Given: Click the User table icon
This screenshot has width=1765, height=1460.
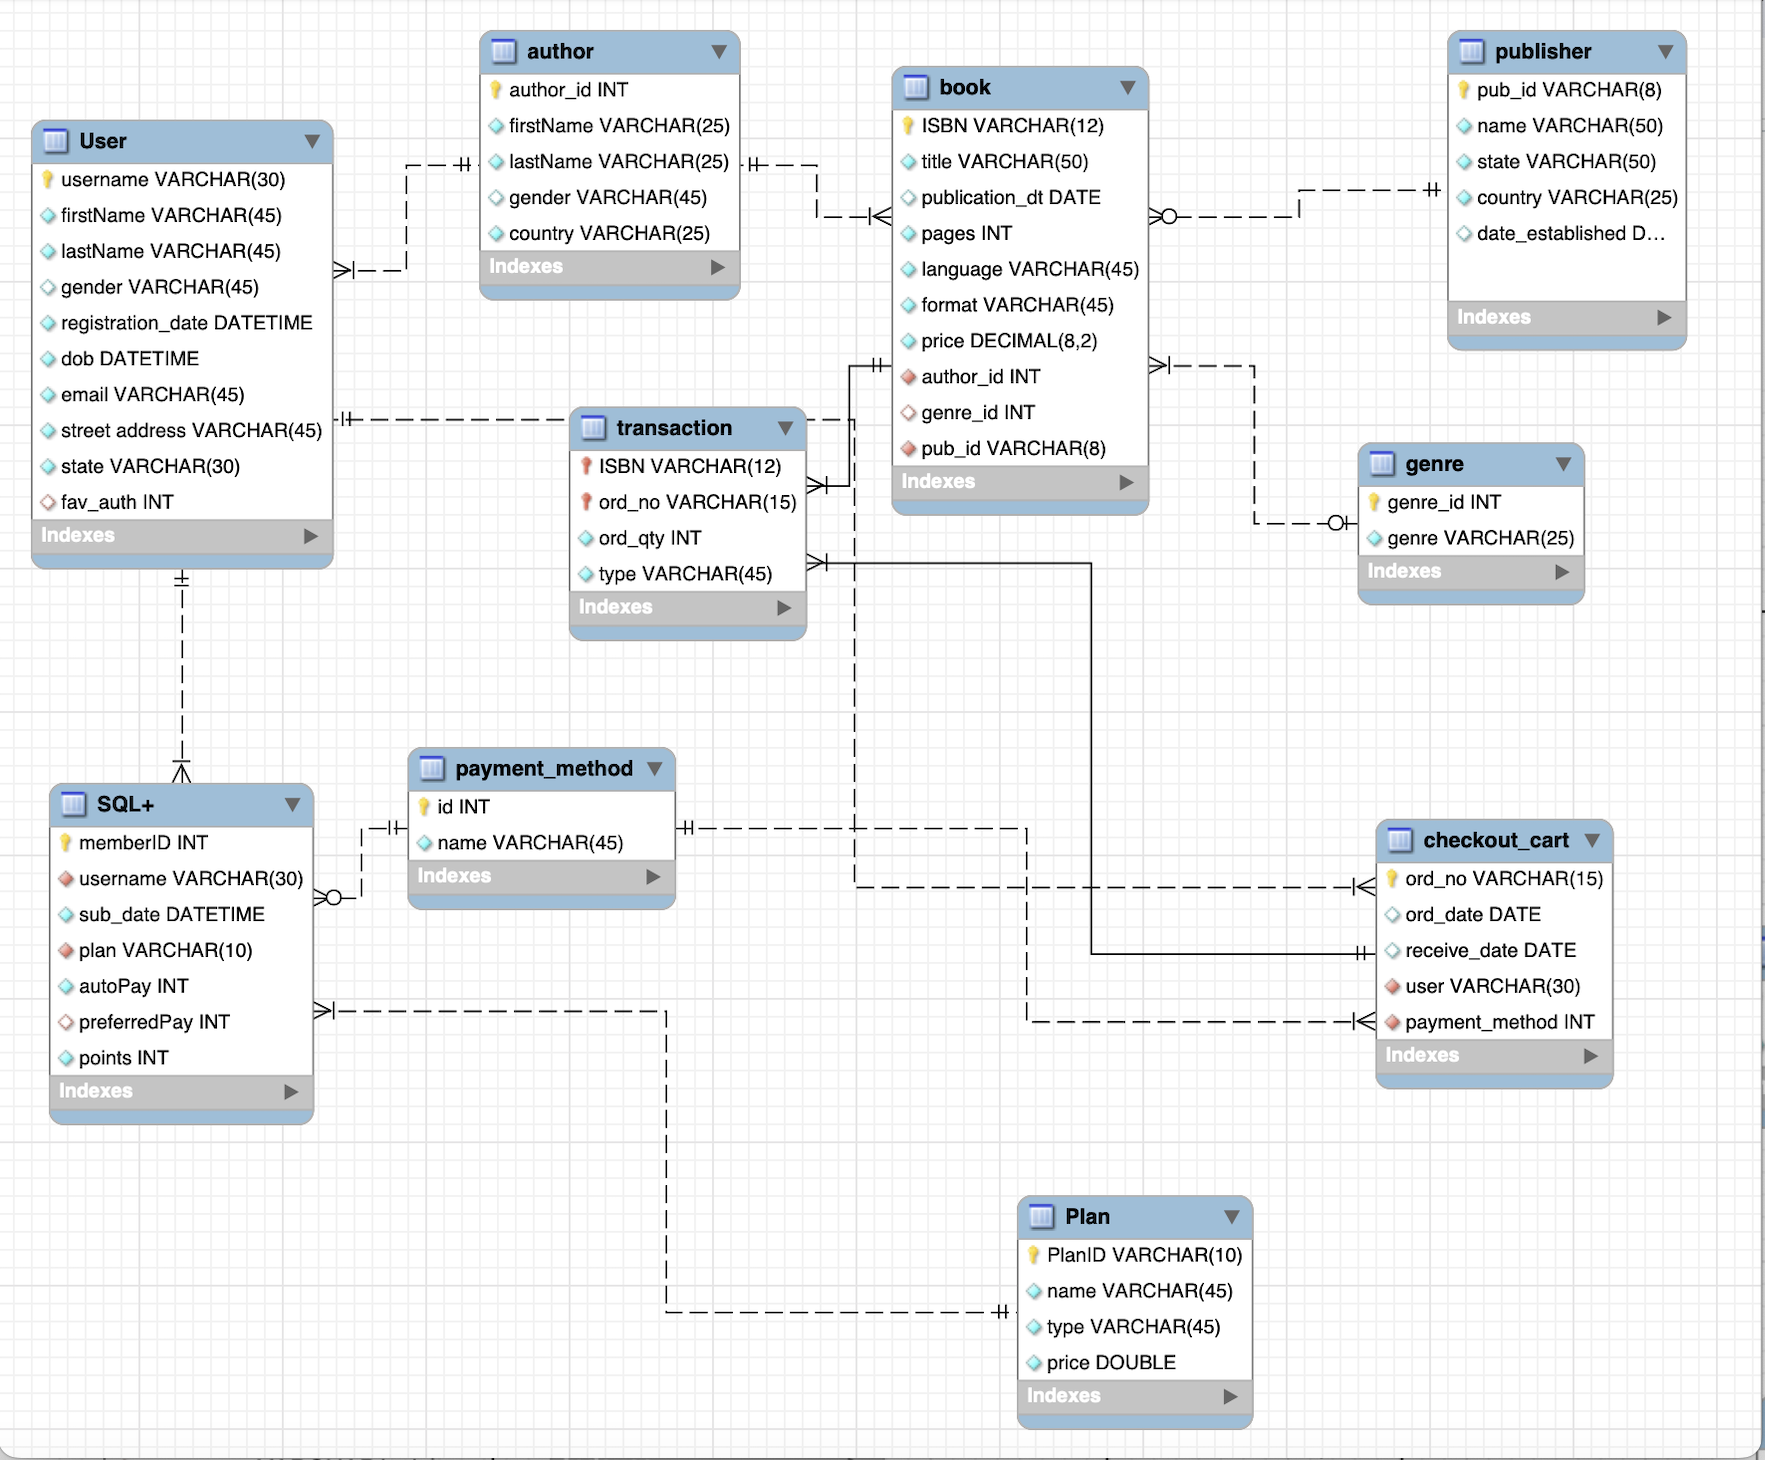Looking at the screenshot, I should click(x=54, y=141).
